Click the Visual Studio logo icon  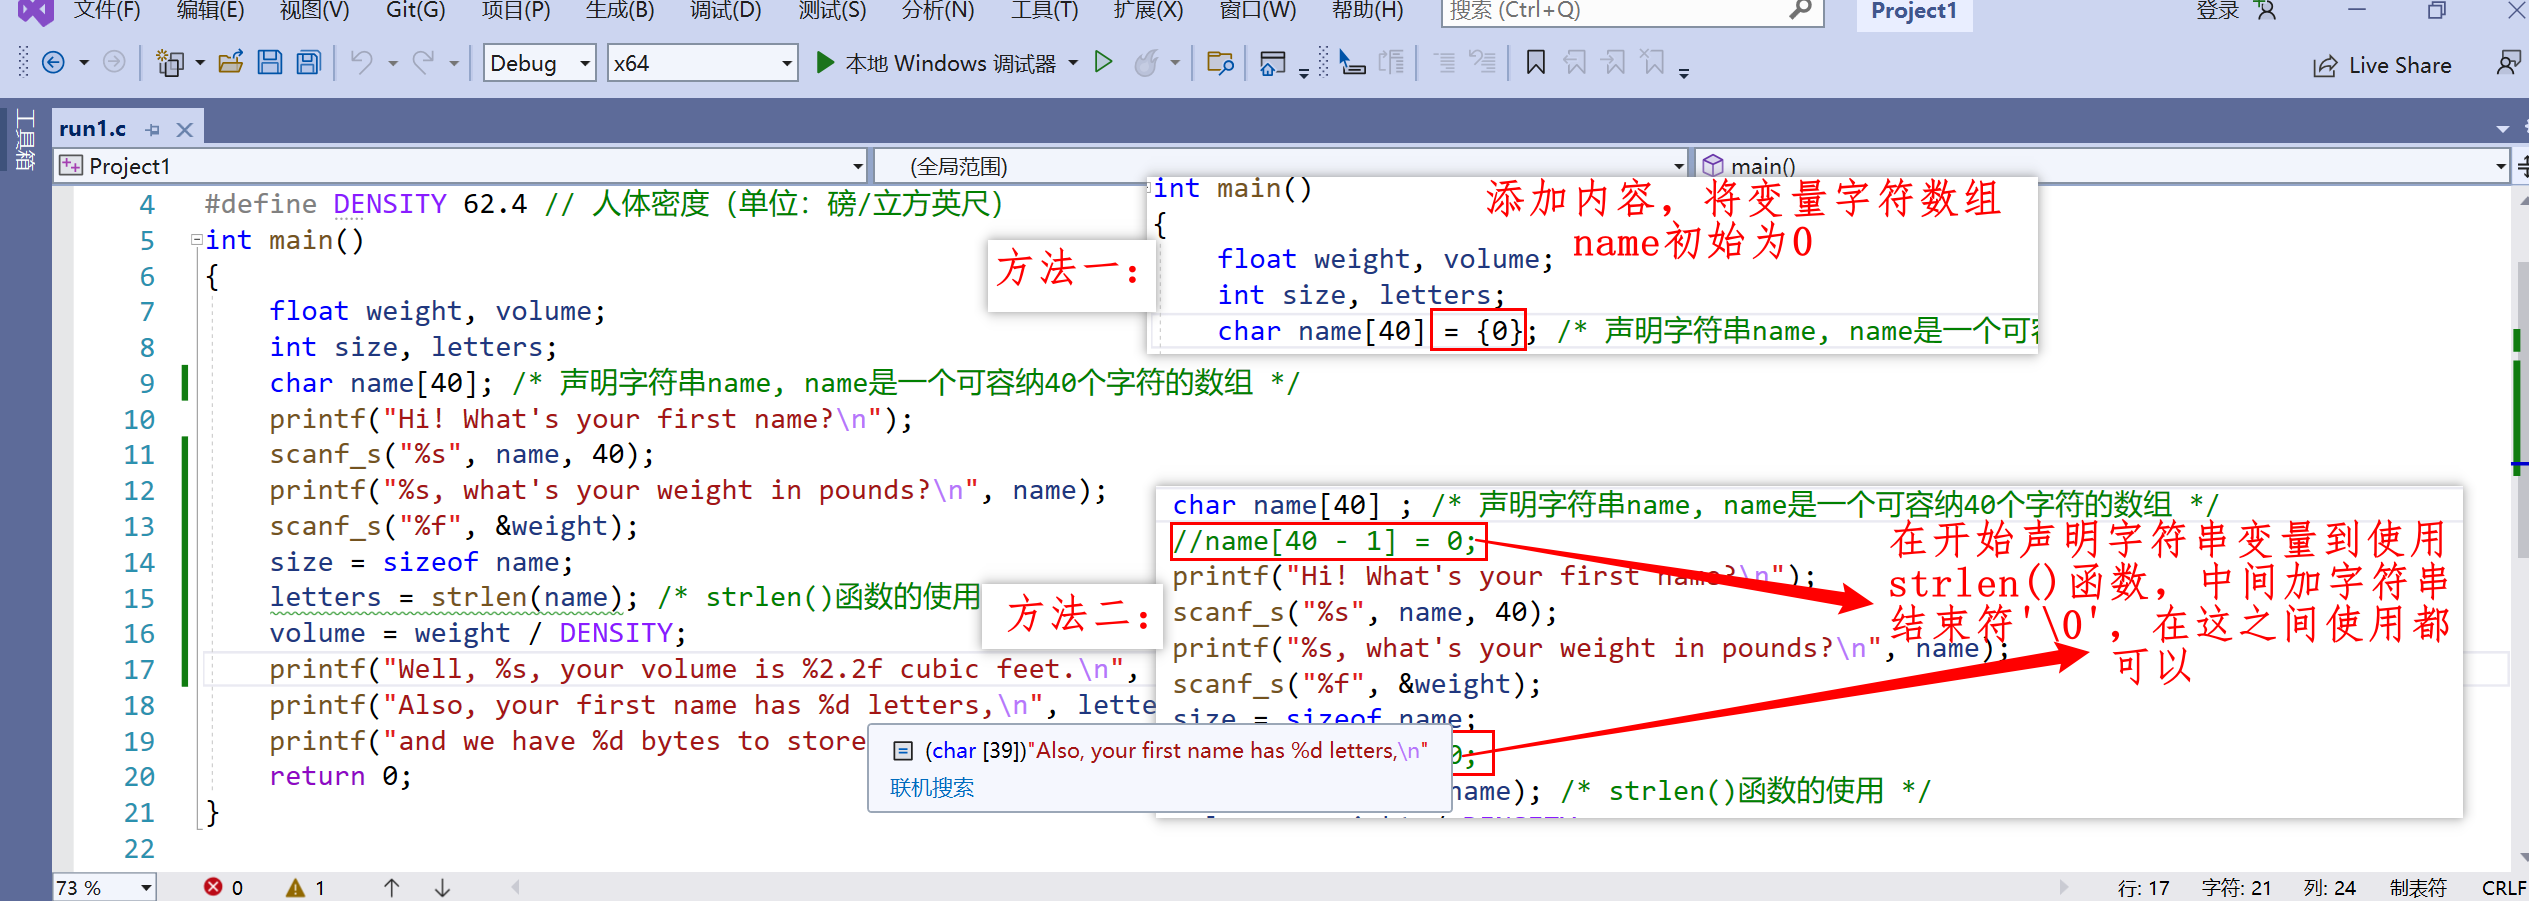click(x=36, y=11)
